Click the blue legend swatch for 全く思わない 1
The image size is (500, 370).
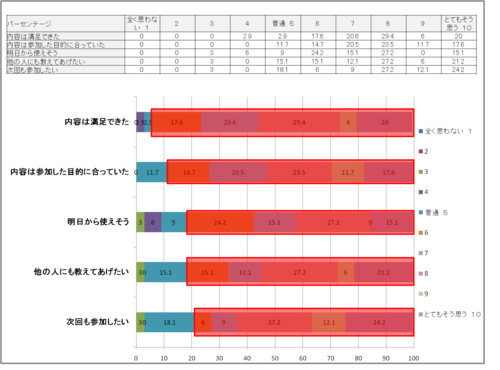click(x=421, y=131)
